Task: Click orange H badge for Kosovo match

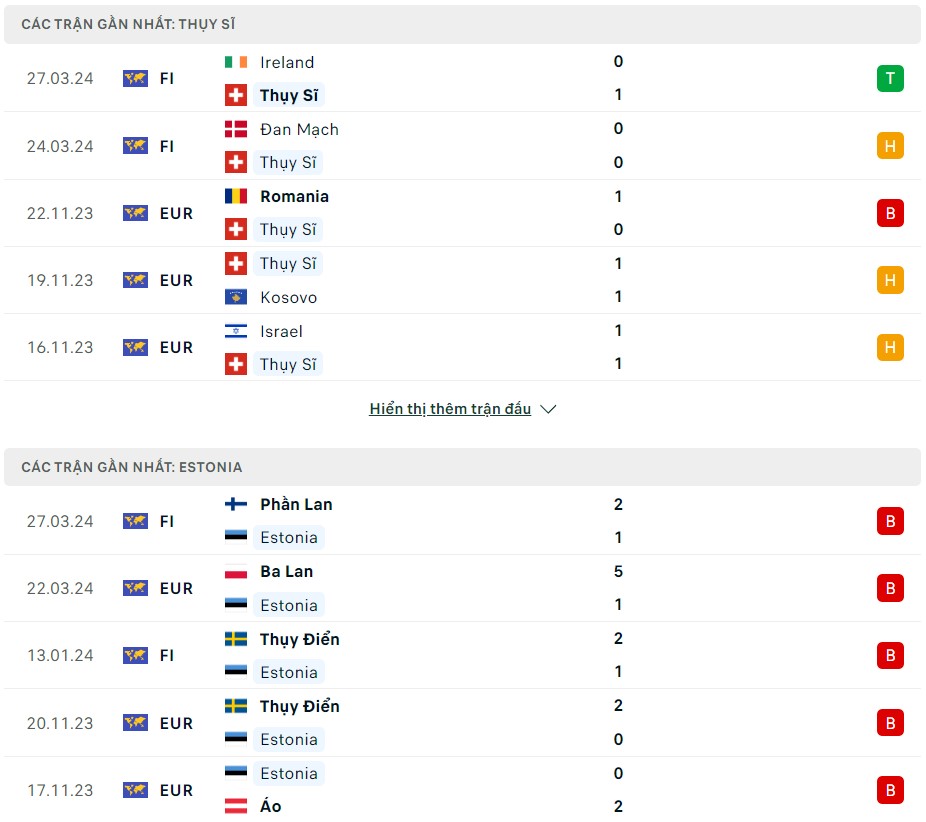Action: [x=890, y=280]
